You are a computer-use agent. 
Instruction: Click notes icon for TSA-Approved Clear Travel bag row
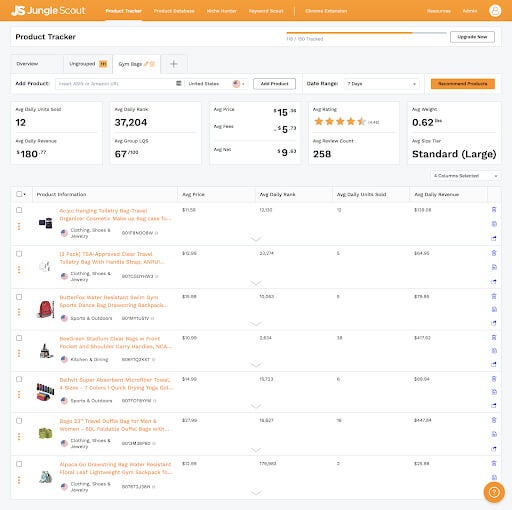click(494, 267)
